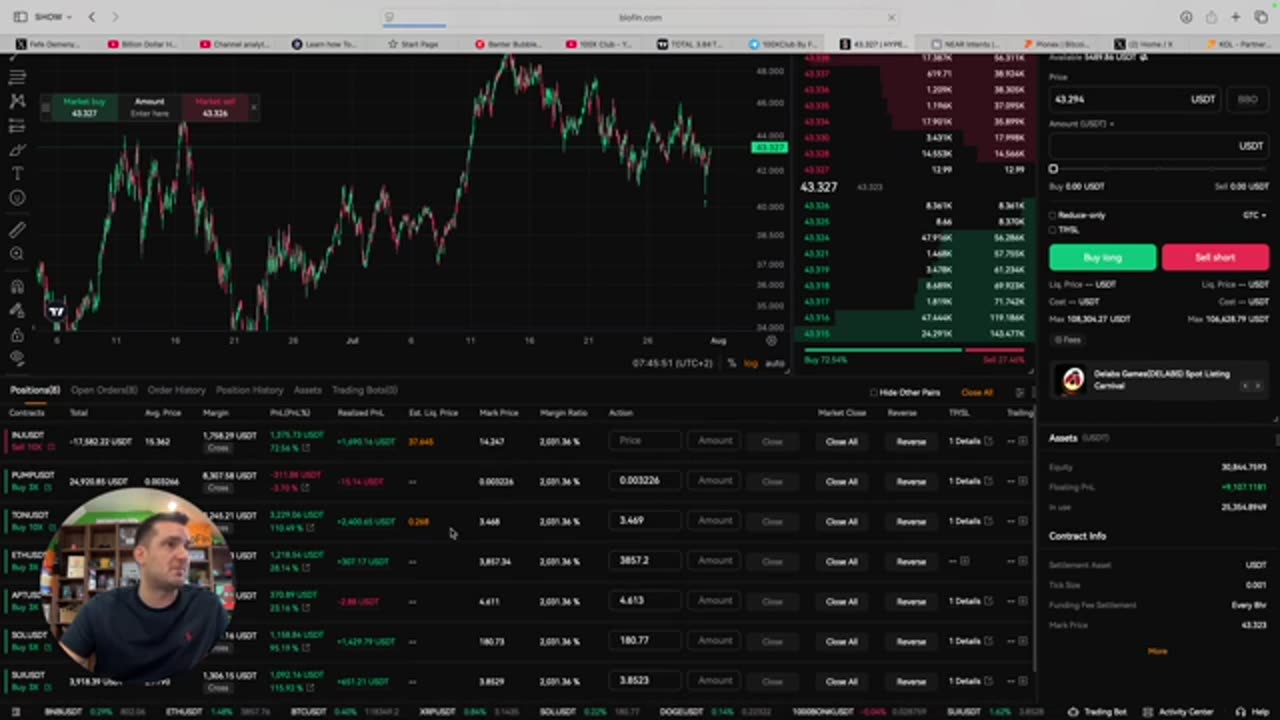The width and height of the screenshot is (1280, 720).
Task: Click Market sell quick button
Action: pos(215,107)
